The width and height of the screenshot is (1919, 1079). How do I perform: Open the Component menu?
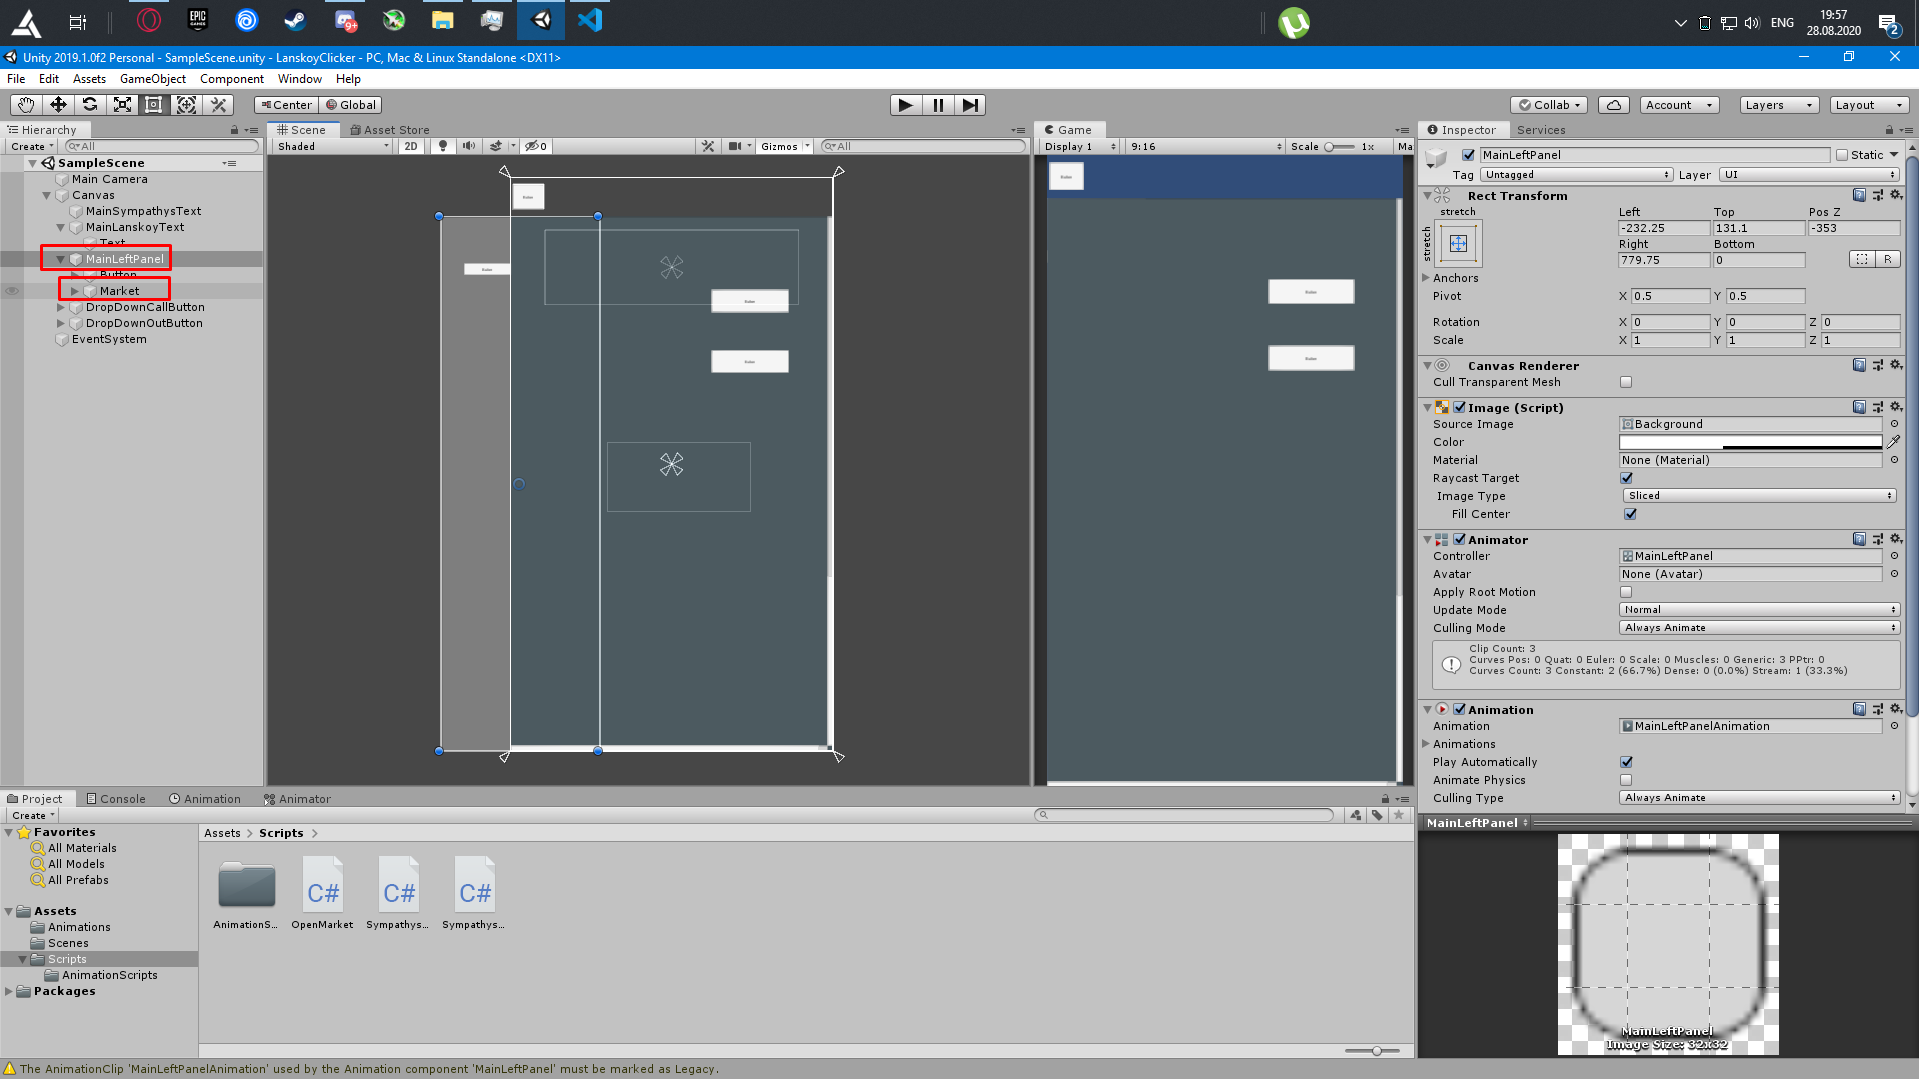click(231, 79)
